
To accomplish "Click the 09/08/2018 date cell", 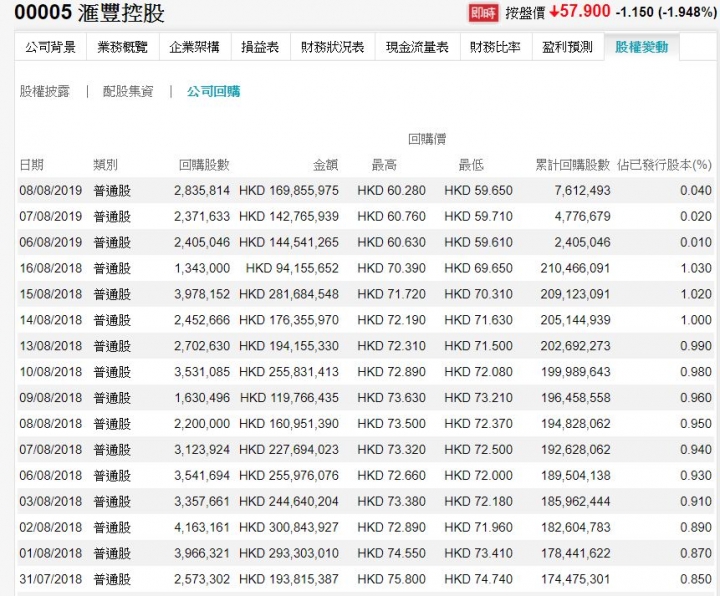I will pyautogui.click(x=51, y=398).
